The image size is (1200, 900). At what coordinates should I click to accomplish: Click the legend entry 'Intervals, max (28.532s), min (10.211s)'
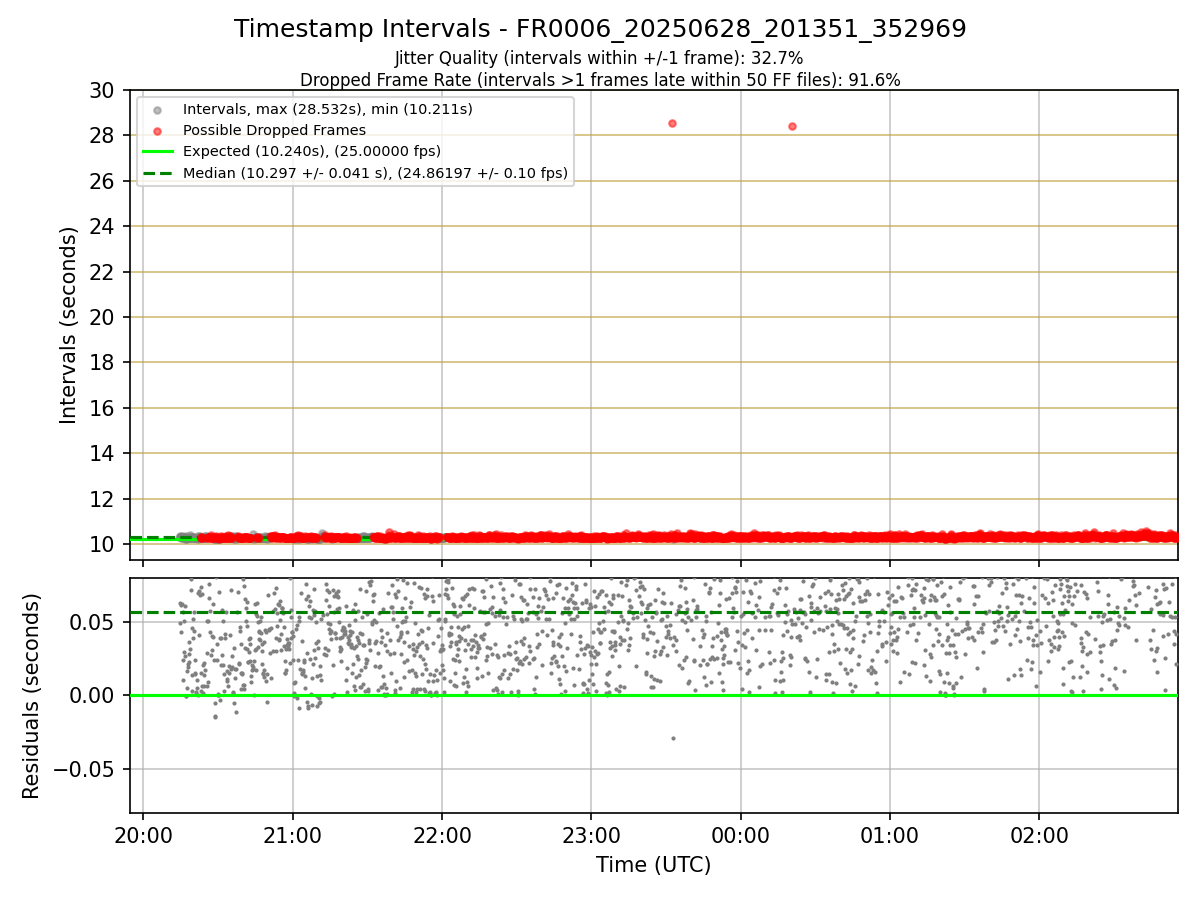point(328,108)
